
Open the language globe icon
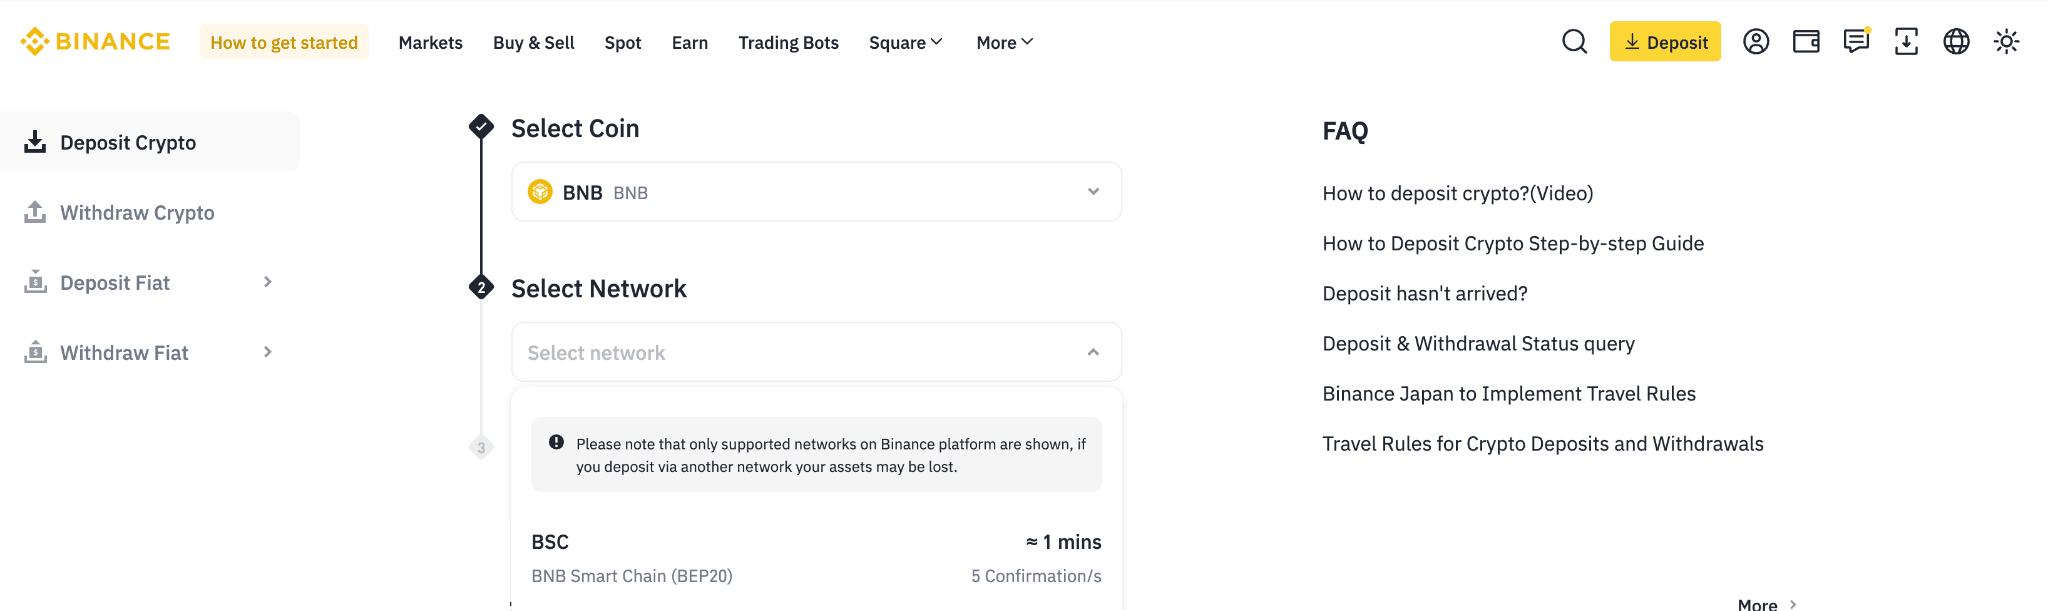pyautogui.click(x=1956, y=42)
